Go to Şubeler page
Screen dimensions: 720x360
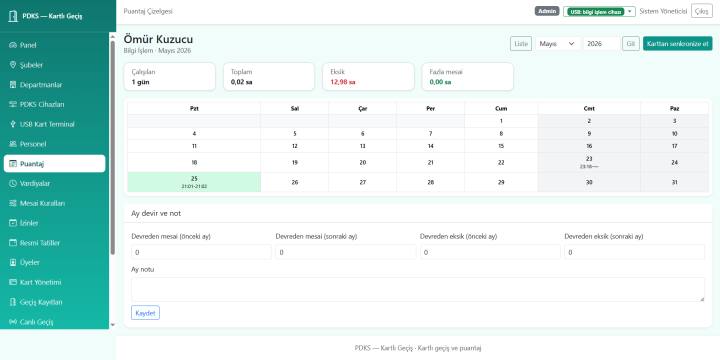pos(55,65)
